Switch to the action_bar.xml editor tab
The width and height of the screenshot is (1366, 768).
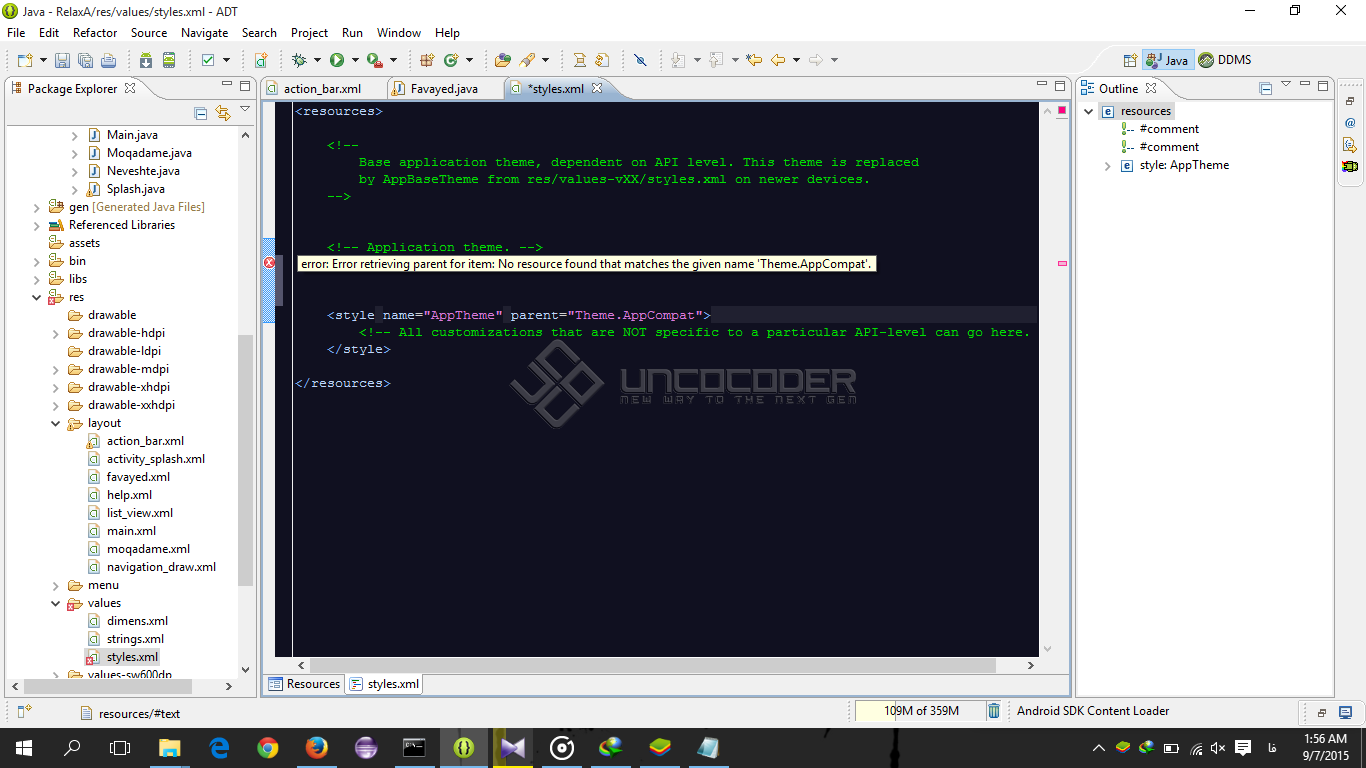(x=322, y=88)
